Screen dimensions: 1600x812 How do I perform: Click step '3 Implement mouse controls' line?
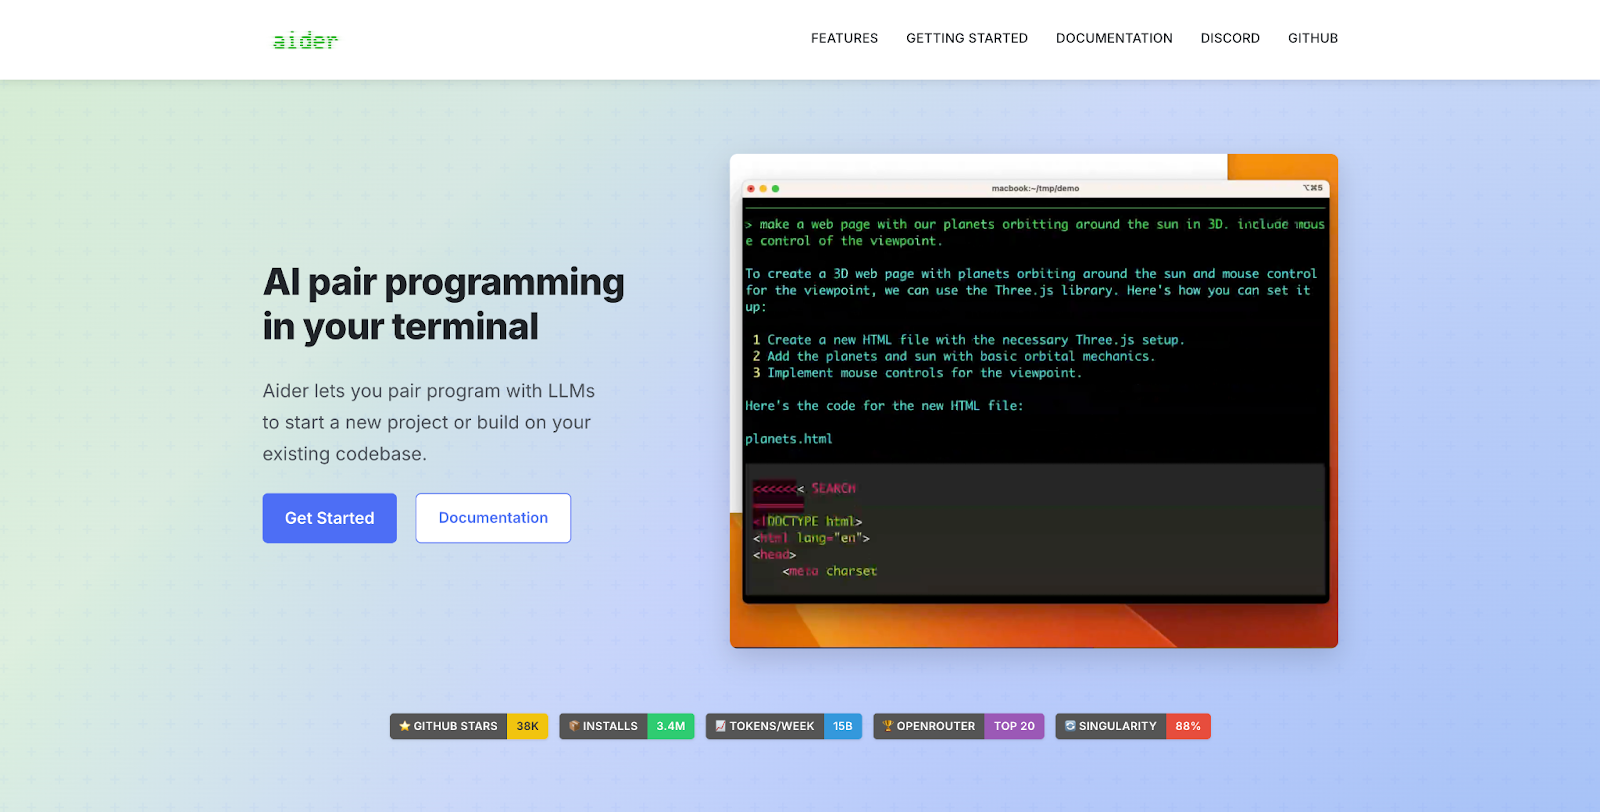(917, 373)
